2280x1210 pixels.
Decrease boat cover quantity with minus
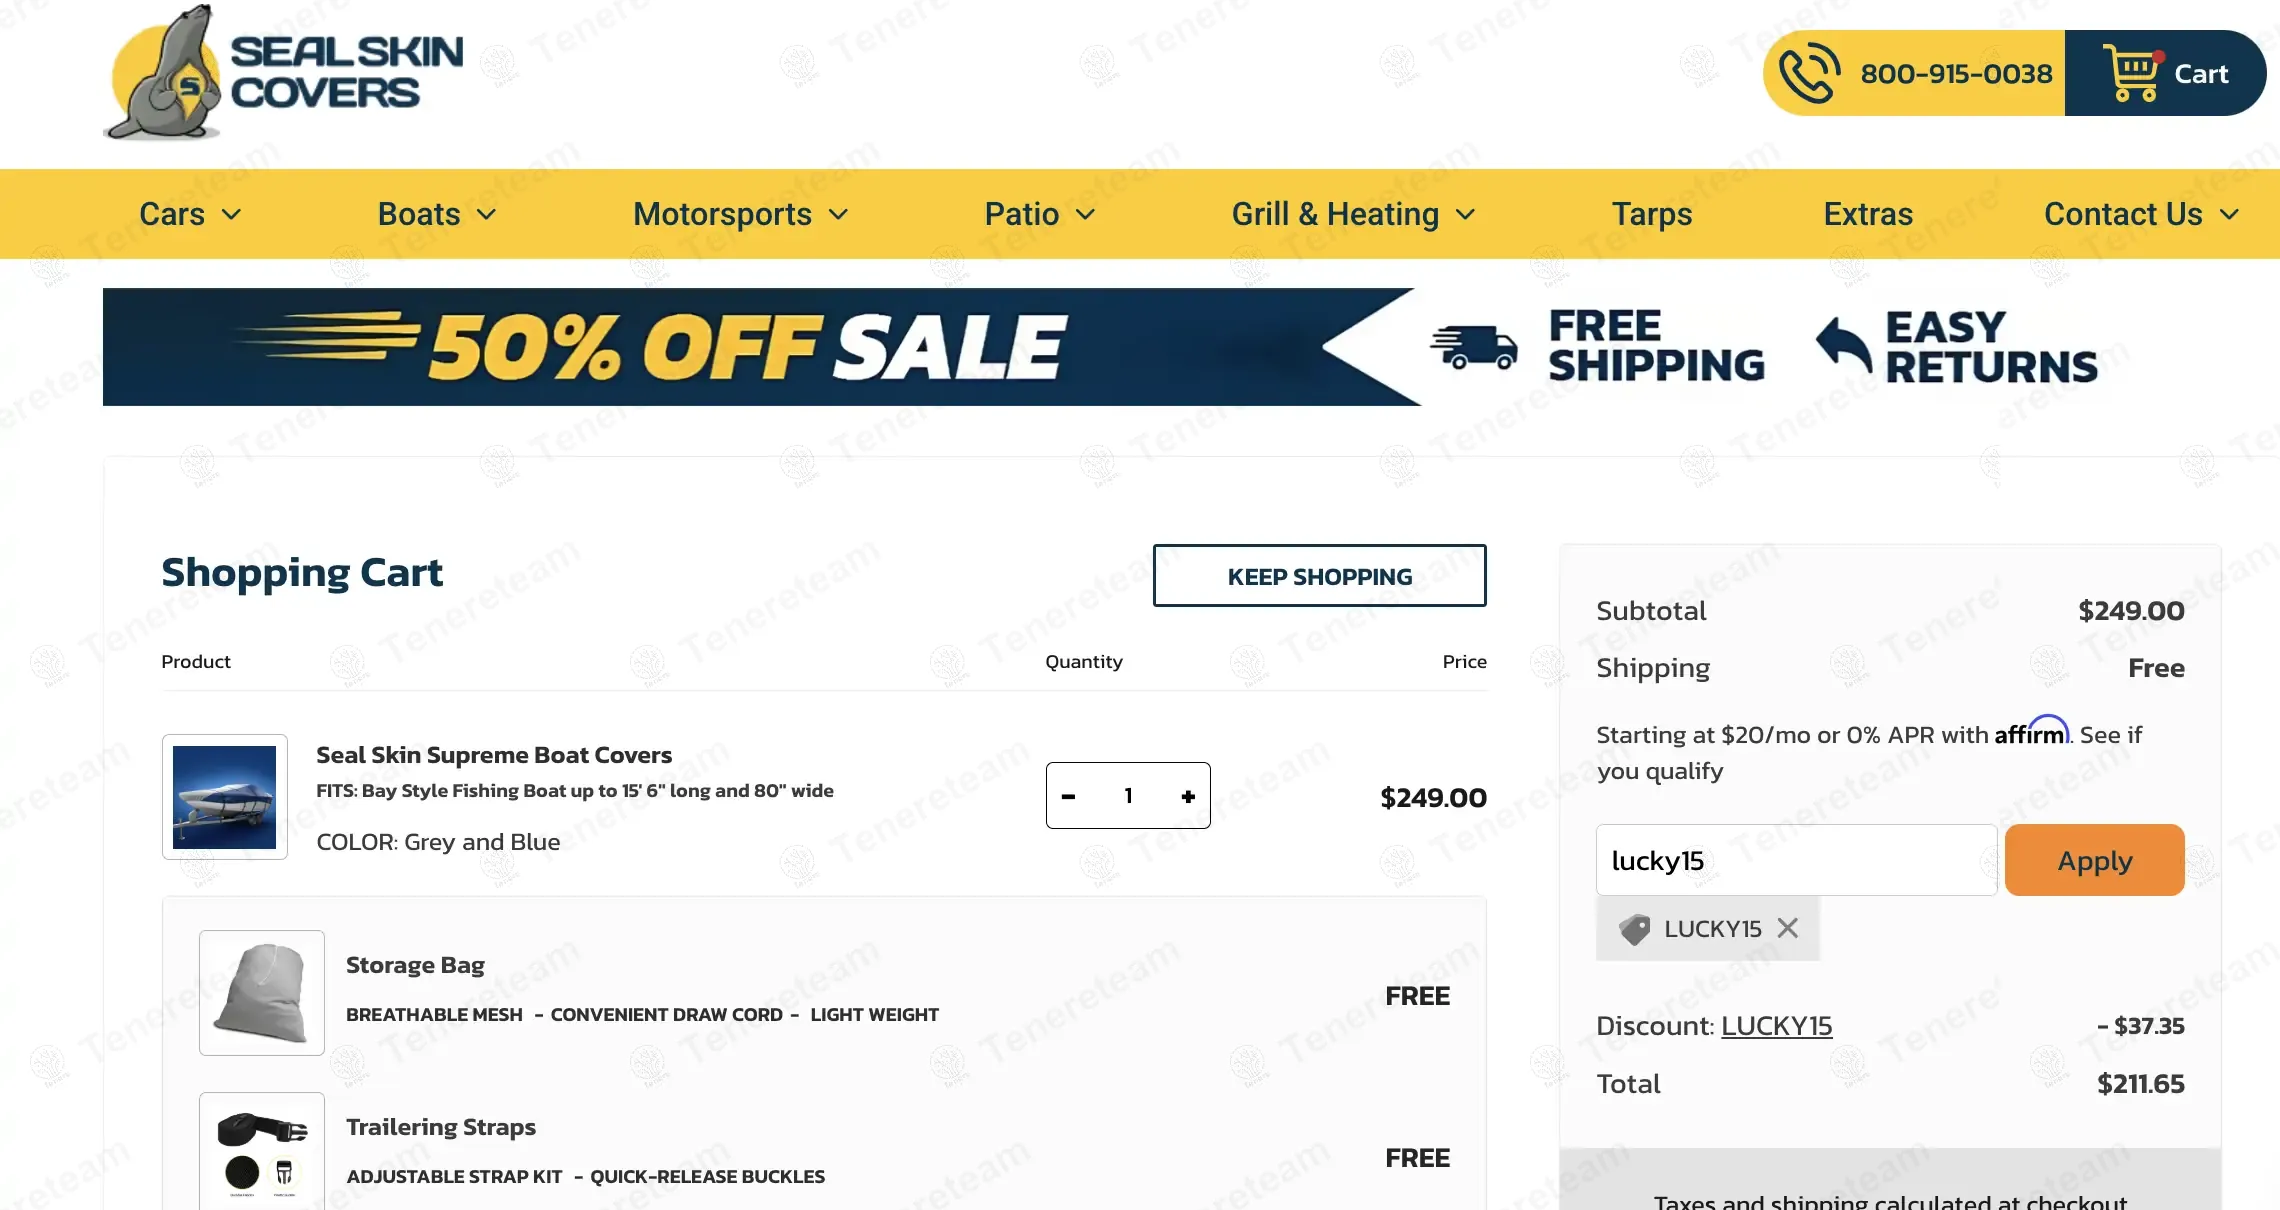(x=1068, y=796)
